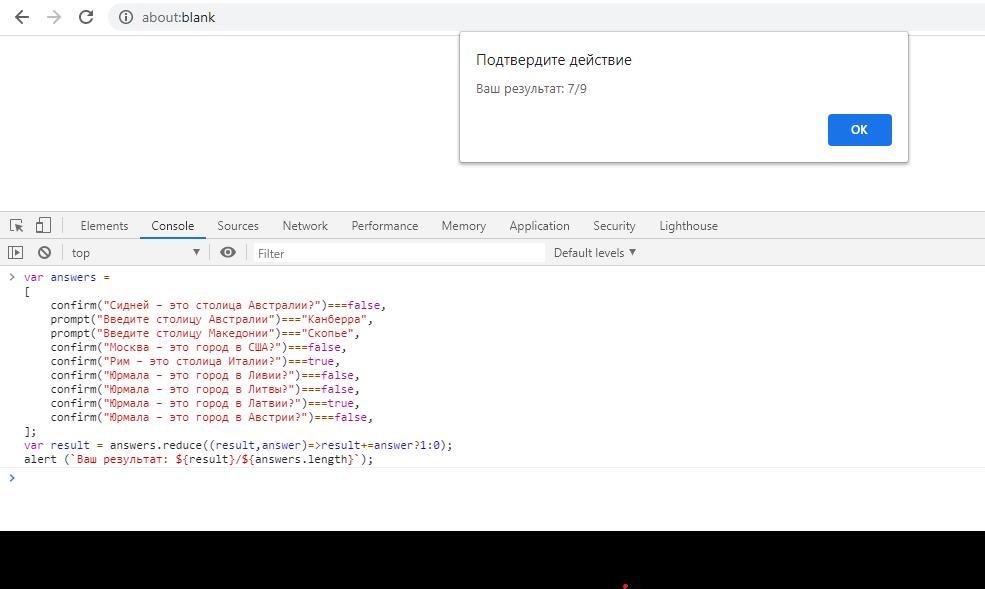
Task: Expand the Default levels dropdown
Action: 594,253
